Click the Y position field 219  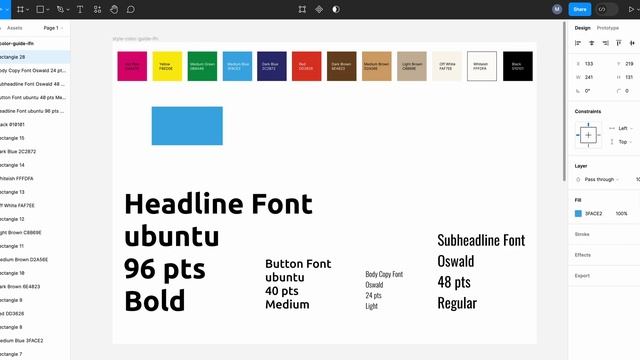click(629, 64)
